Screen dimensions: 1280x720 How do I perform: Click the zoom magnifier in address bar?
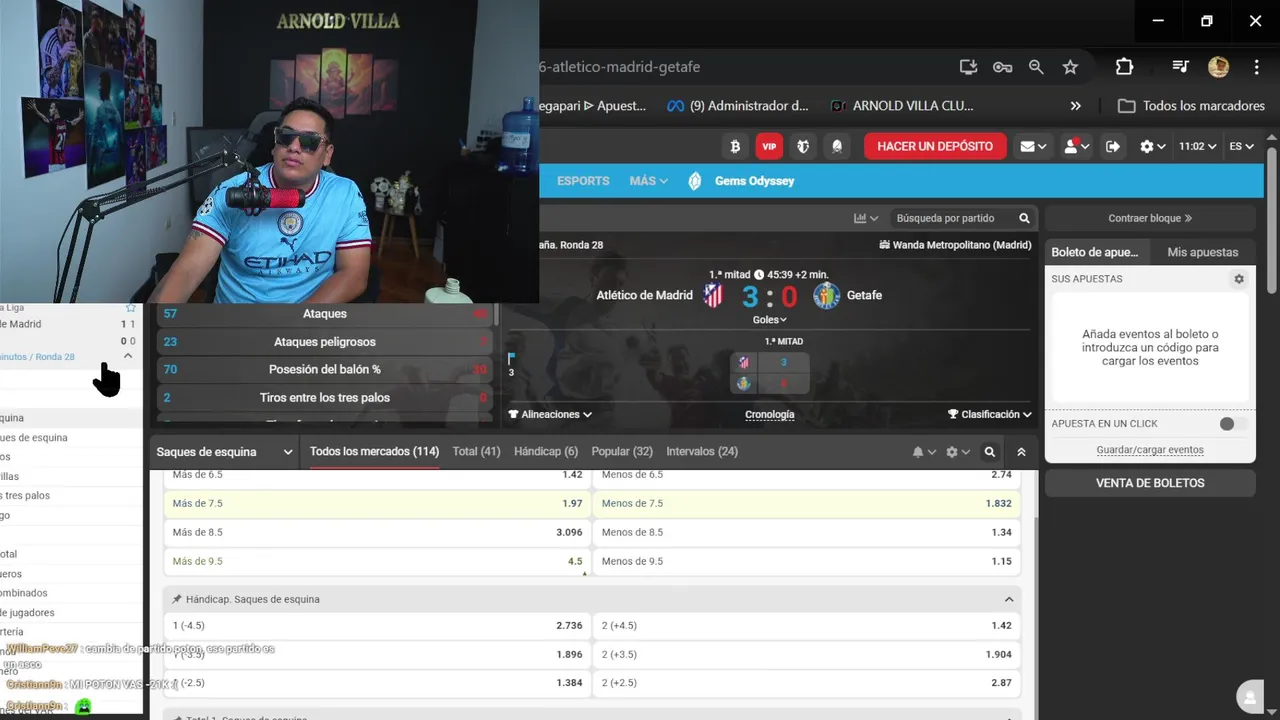tap(1036, 67)
